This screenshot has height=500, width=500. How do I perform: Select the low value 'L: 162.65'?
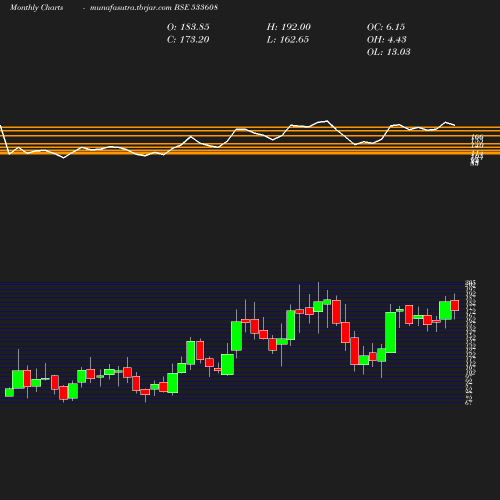288,40
